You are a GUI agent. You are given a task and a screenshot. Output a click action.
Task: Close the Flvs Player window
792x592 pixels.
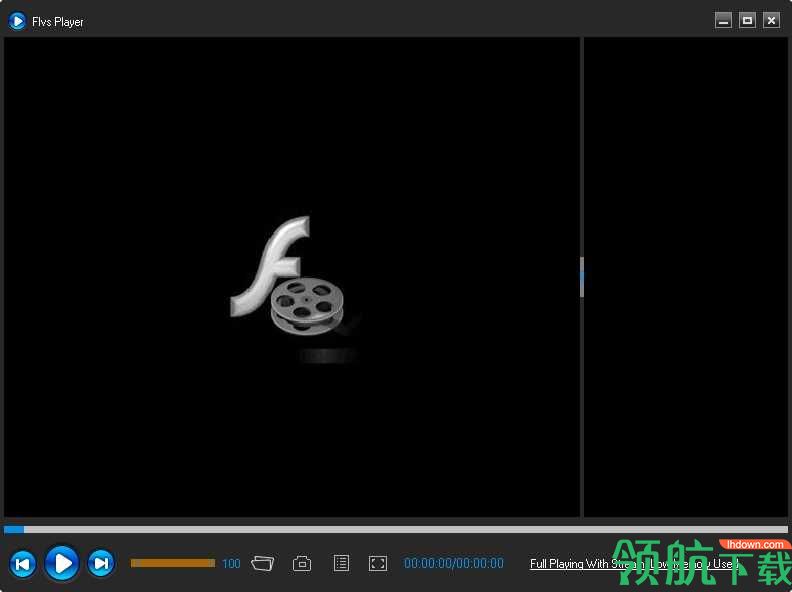(771, 21)
